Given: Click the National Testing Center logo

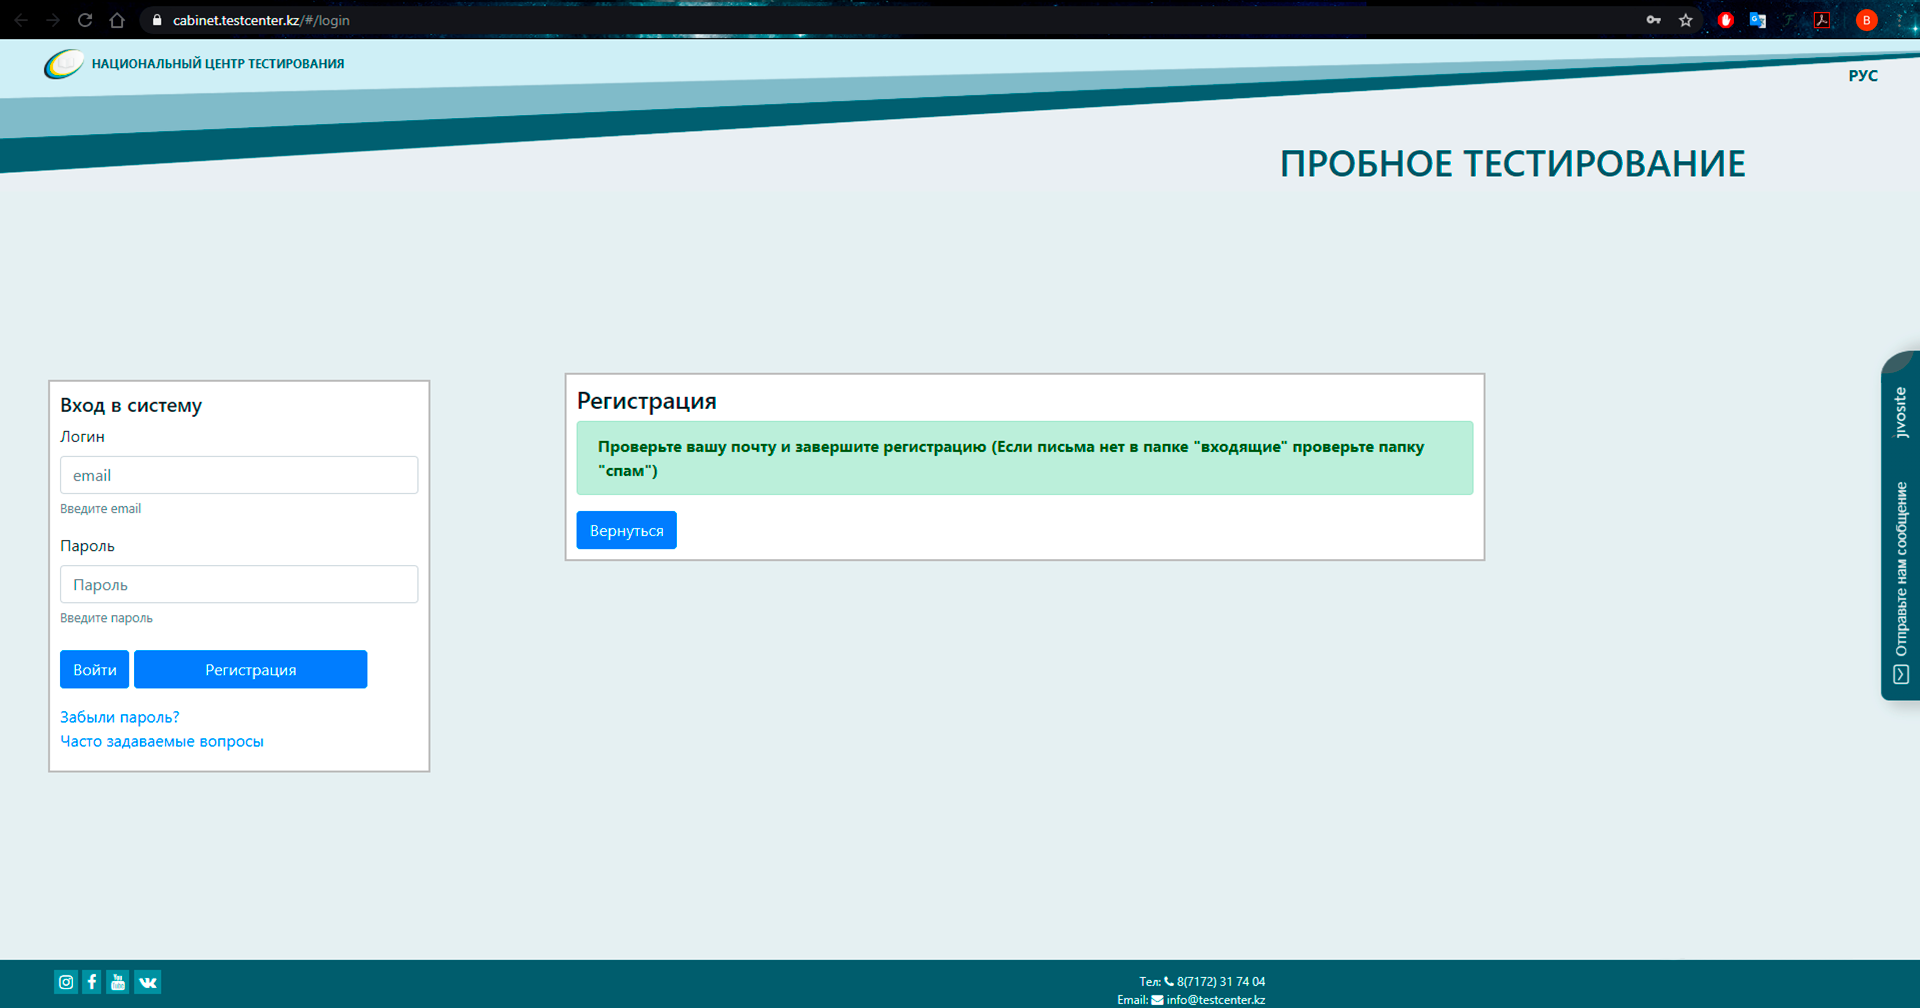Looking at the screenshot, I should pyautogui.click(x=63, y=64).
